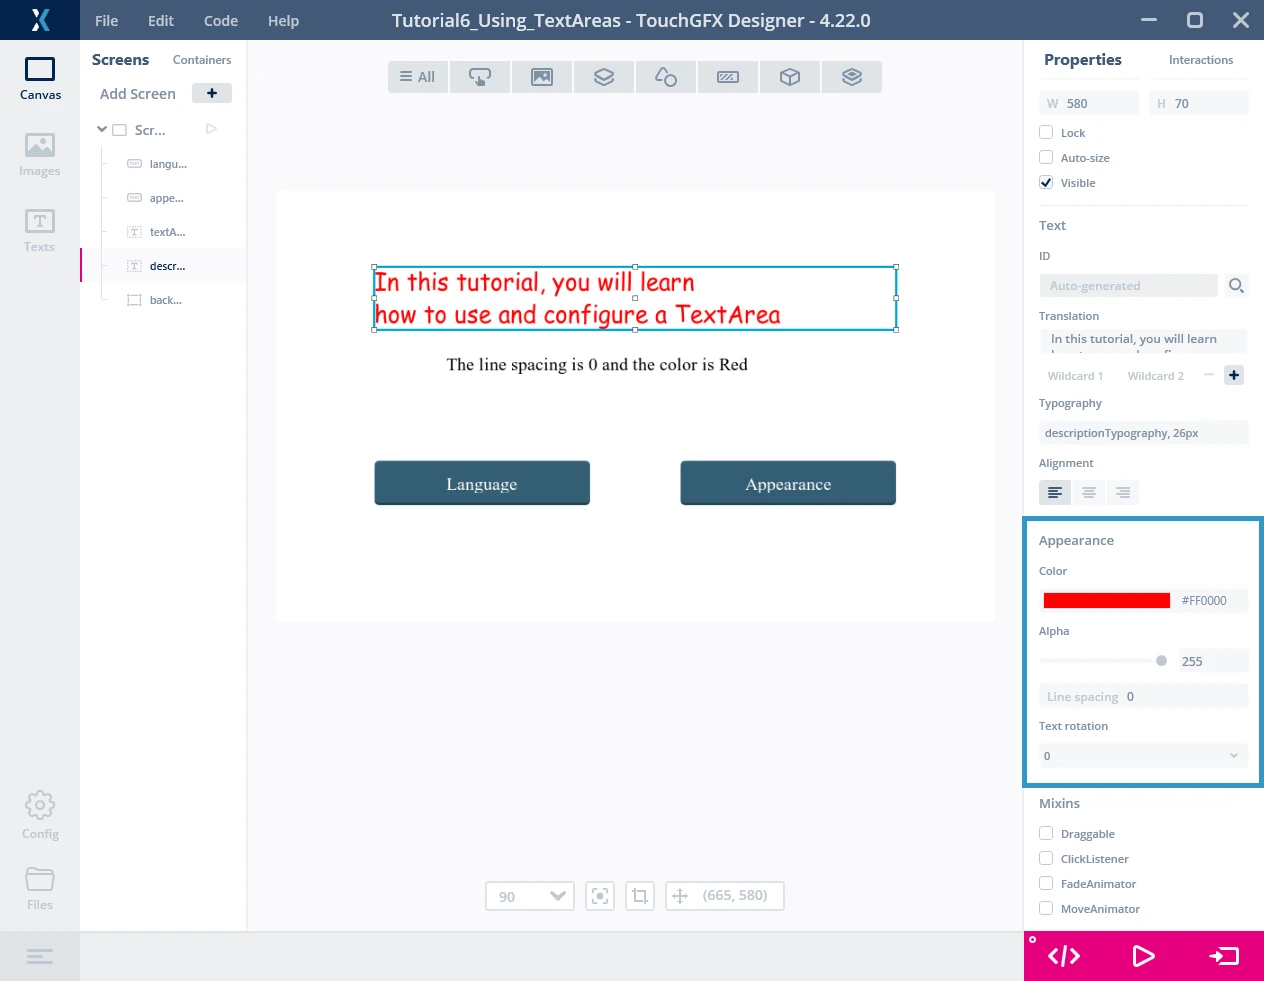Open the zoom level dropdown

530,896
